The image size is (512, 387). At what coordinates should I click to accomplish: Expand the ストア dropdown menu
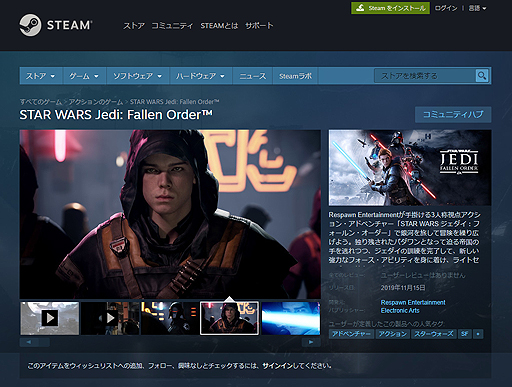(40, 76)
